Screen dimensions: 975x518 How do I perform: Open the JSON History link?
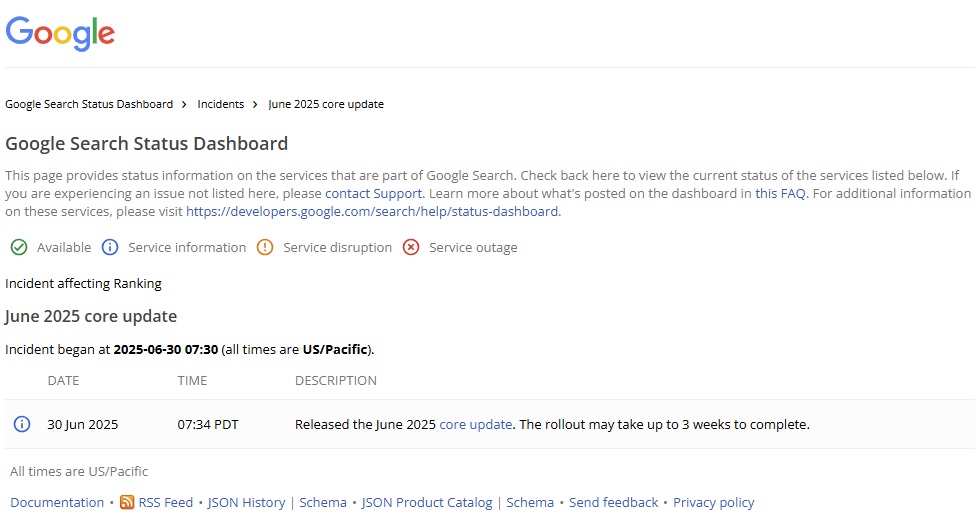[x=246, y=503]
